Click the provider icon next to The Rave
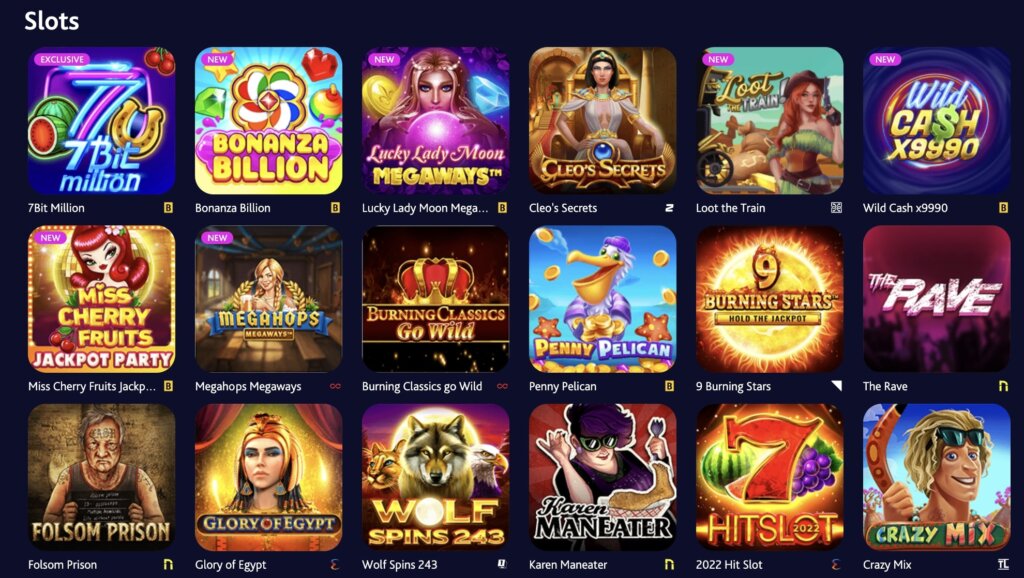Image resolution: width=1024 pixels, height=578 pixels. coord(1003,386)
